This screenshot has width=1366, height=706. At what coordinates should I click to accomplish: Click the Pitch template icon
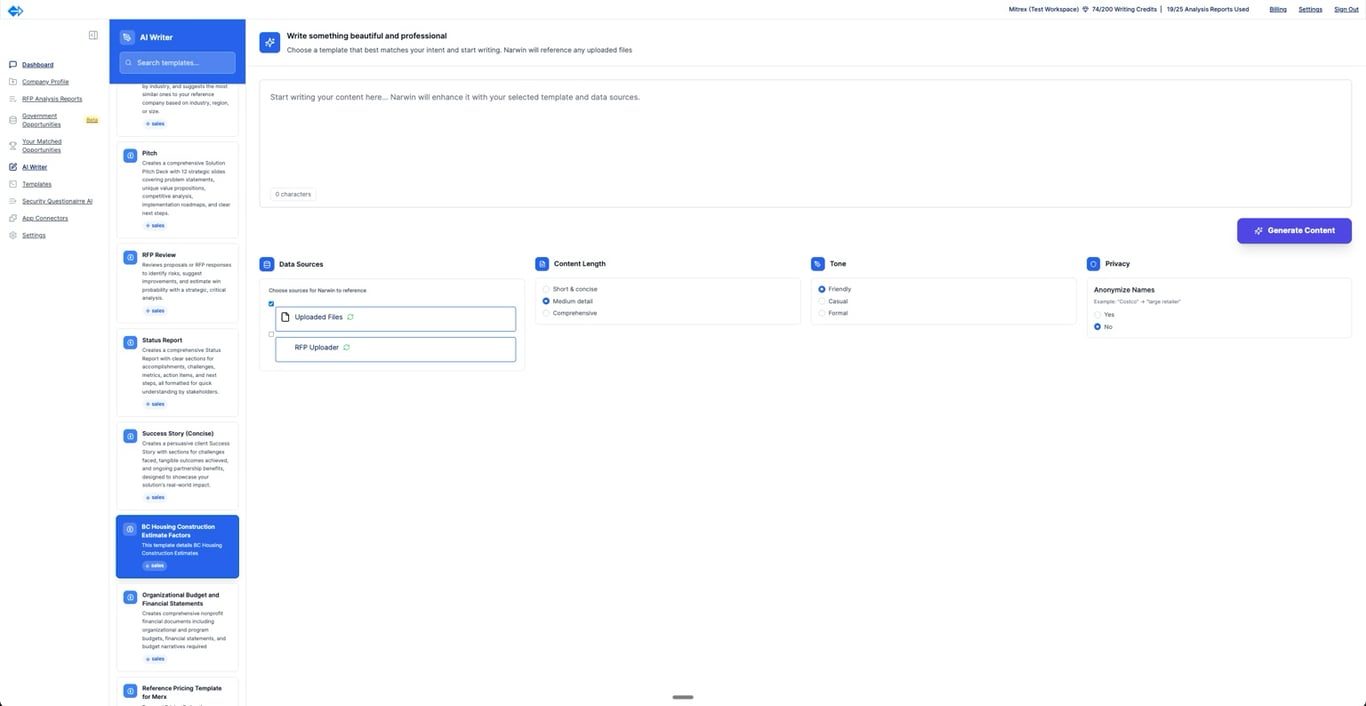pos(130,156)
